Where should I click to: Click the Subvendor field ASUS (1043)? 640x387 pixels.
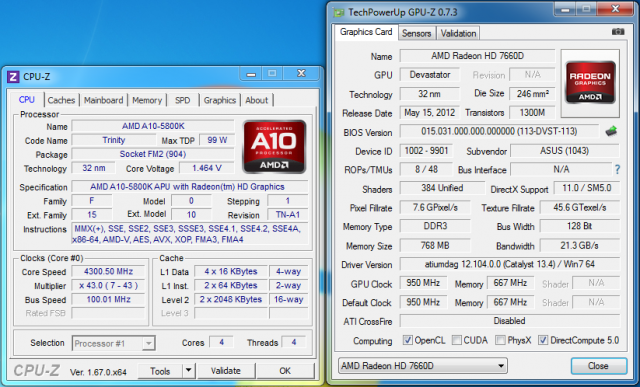pos(564,151)
